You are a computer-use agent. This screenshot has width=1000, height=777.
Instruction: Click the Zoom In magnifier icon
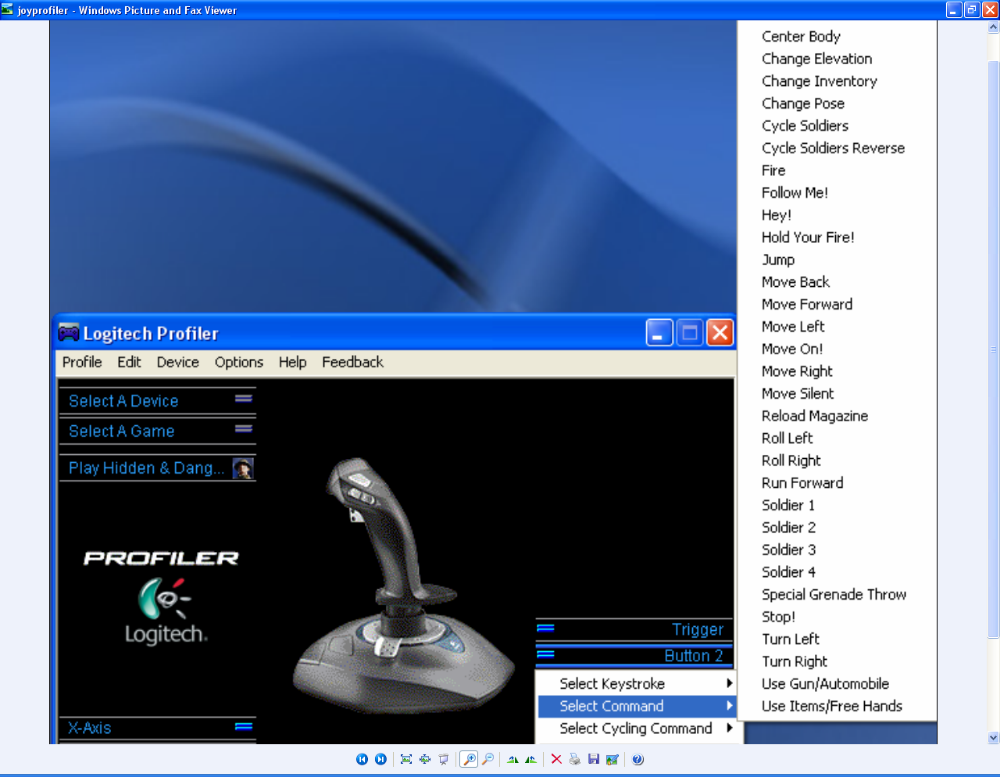point(469,759)
